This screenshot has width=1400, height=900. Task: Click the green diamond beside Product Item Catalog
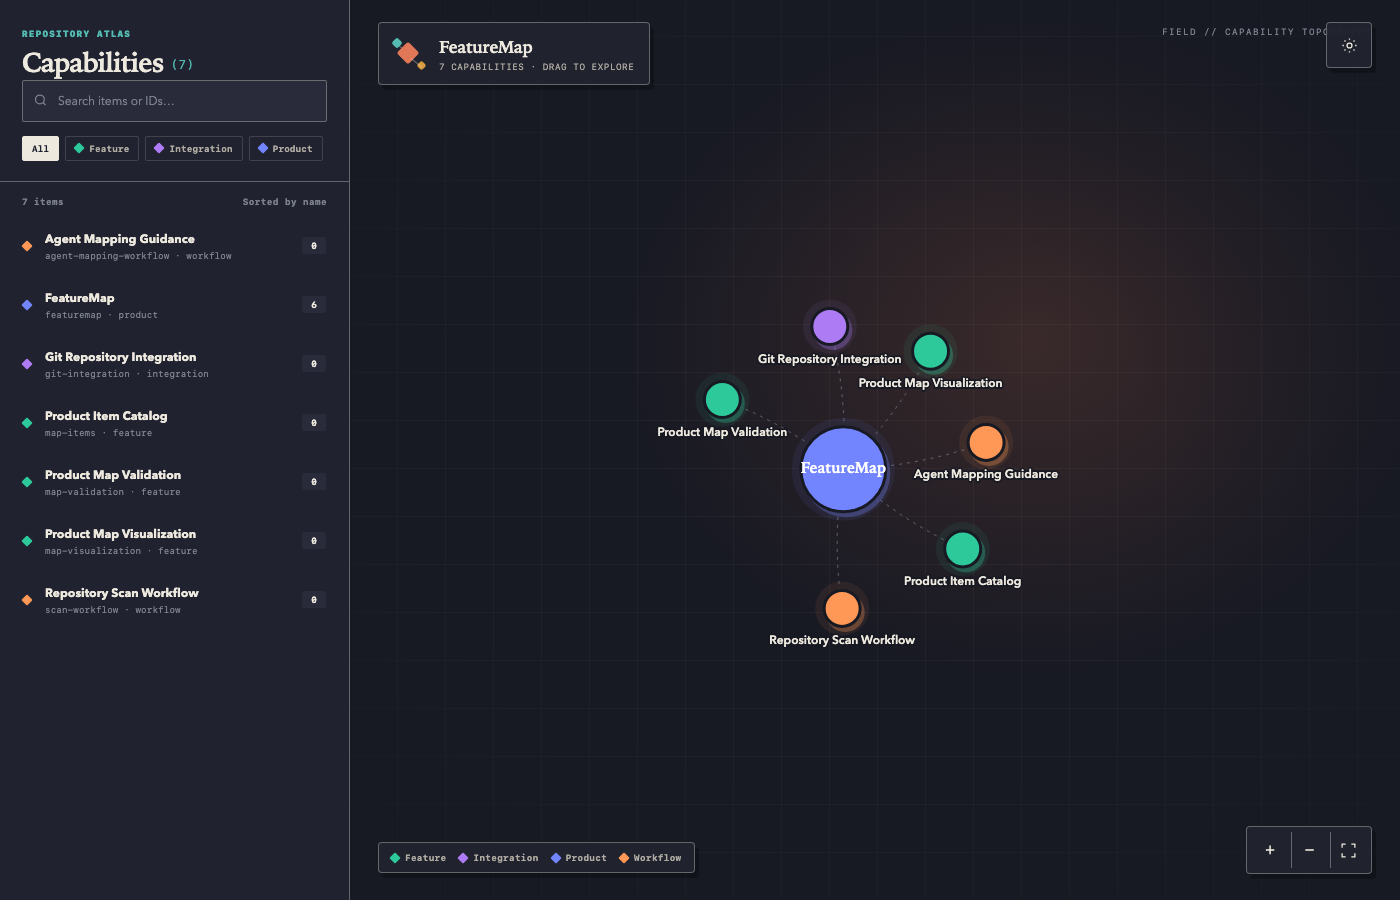(x=27, y=423)
